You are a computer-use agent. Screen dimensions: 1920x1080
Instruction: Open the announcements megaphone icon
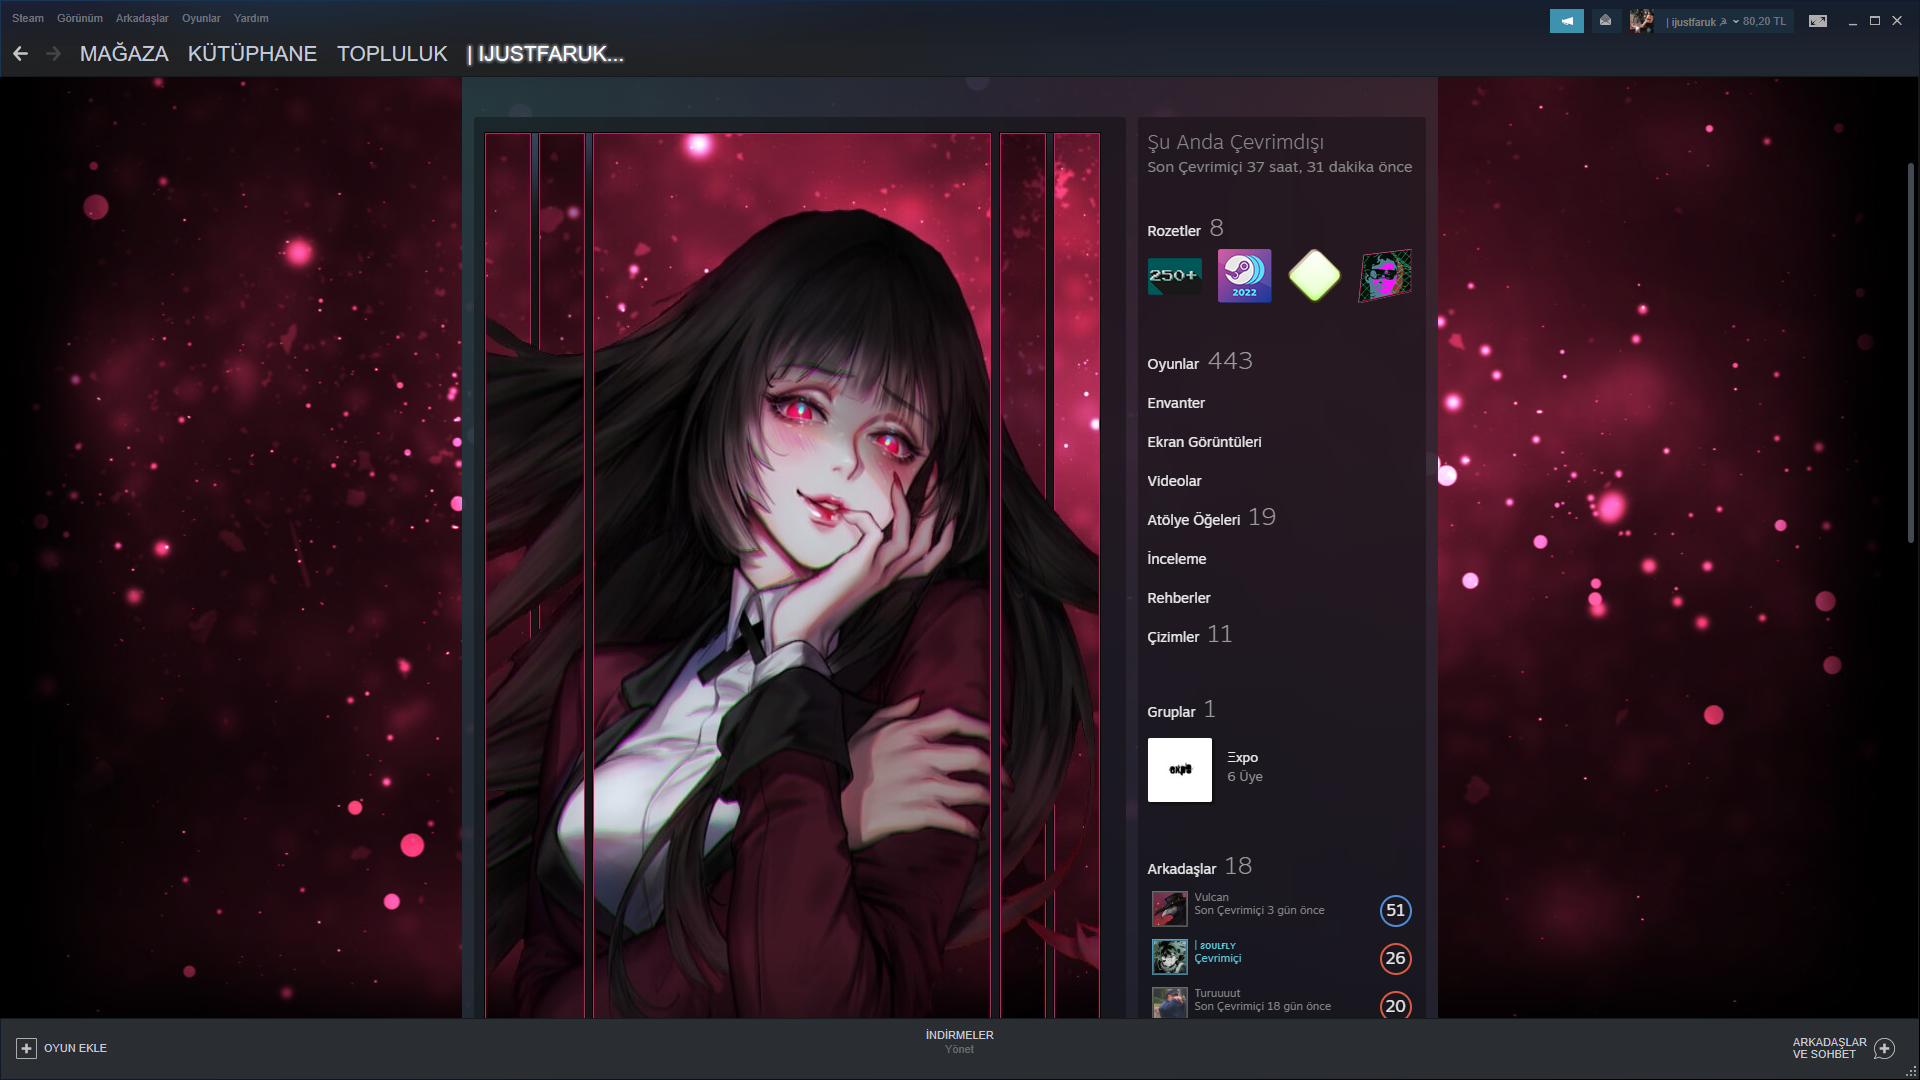[1566, 21]
